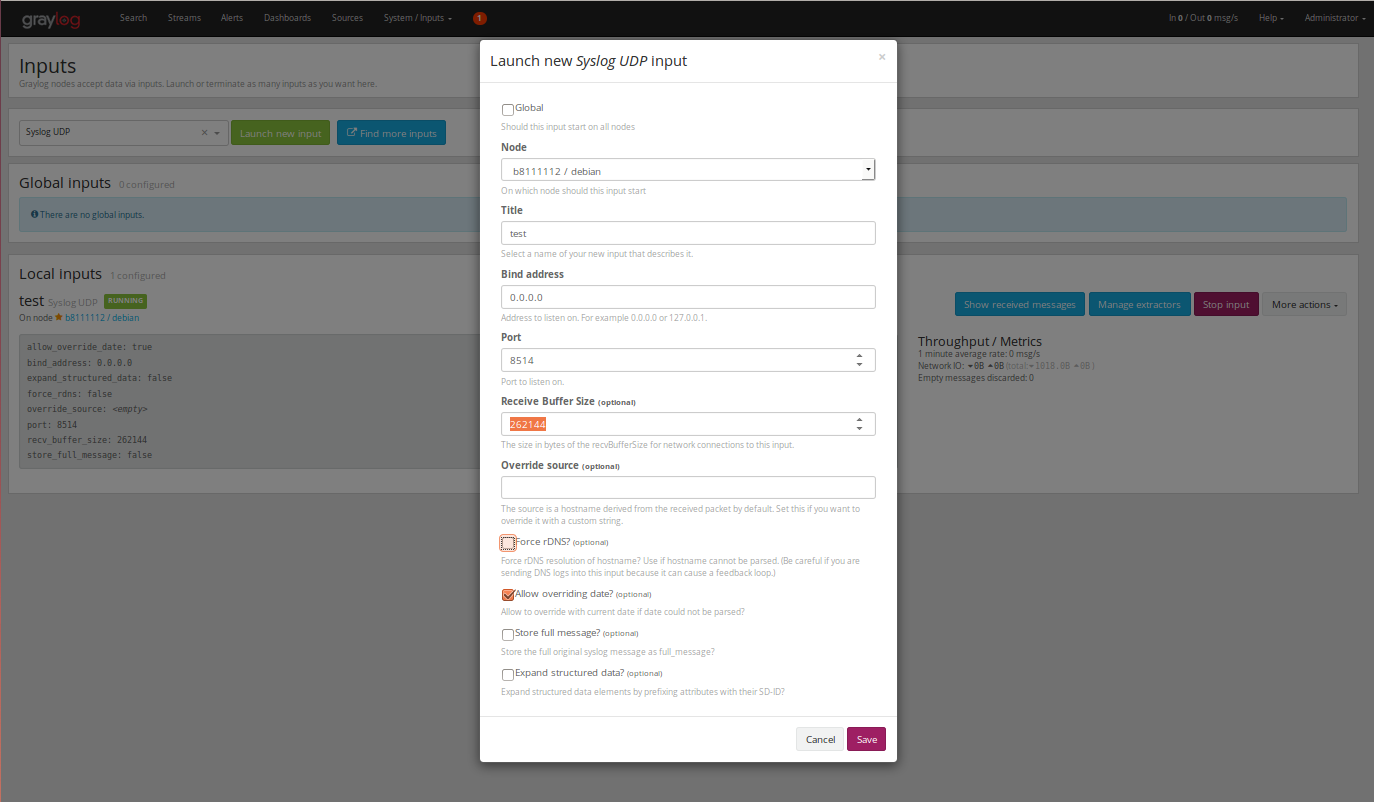Open the Sources page

pos(347,18)
